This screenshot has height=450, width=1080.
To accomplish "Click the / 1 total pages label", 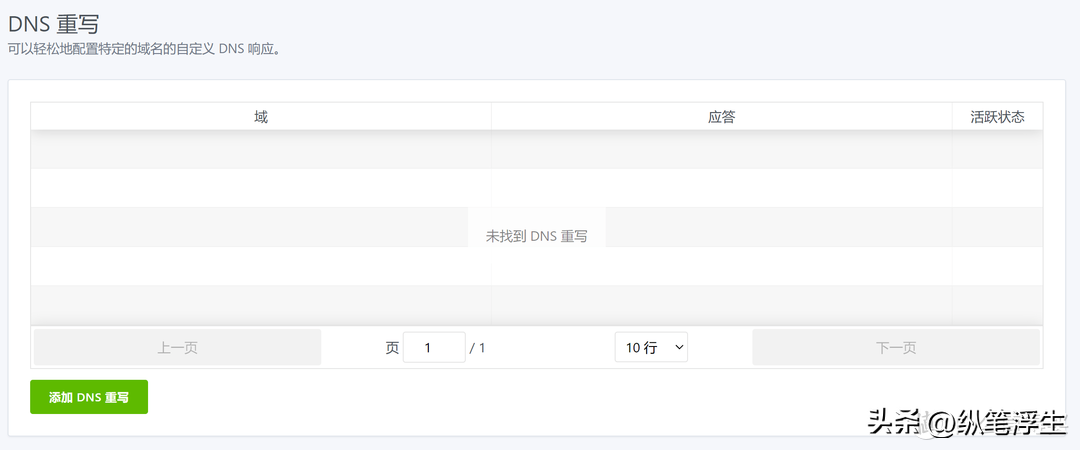I will [477, 348].
